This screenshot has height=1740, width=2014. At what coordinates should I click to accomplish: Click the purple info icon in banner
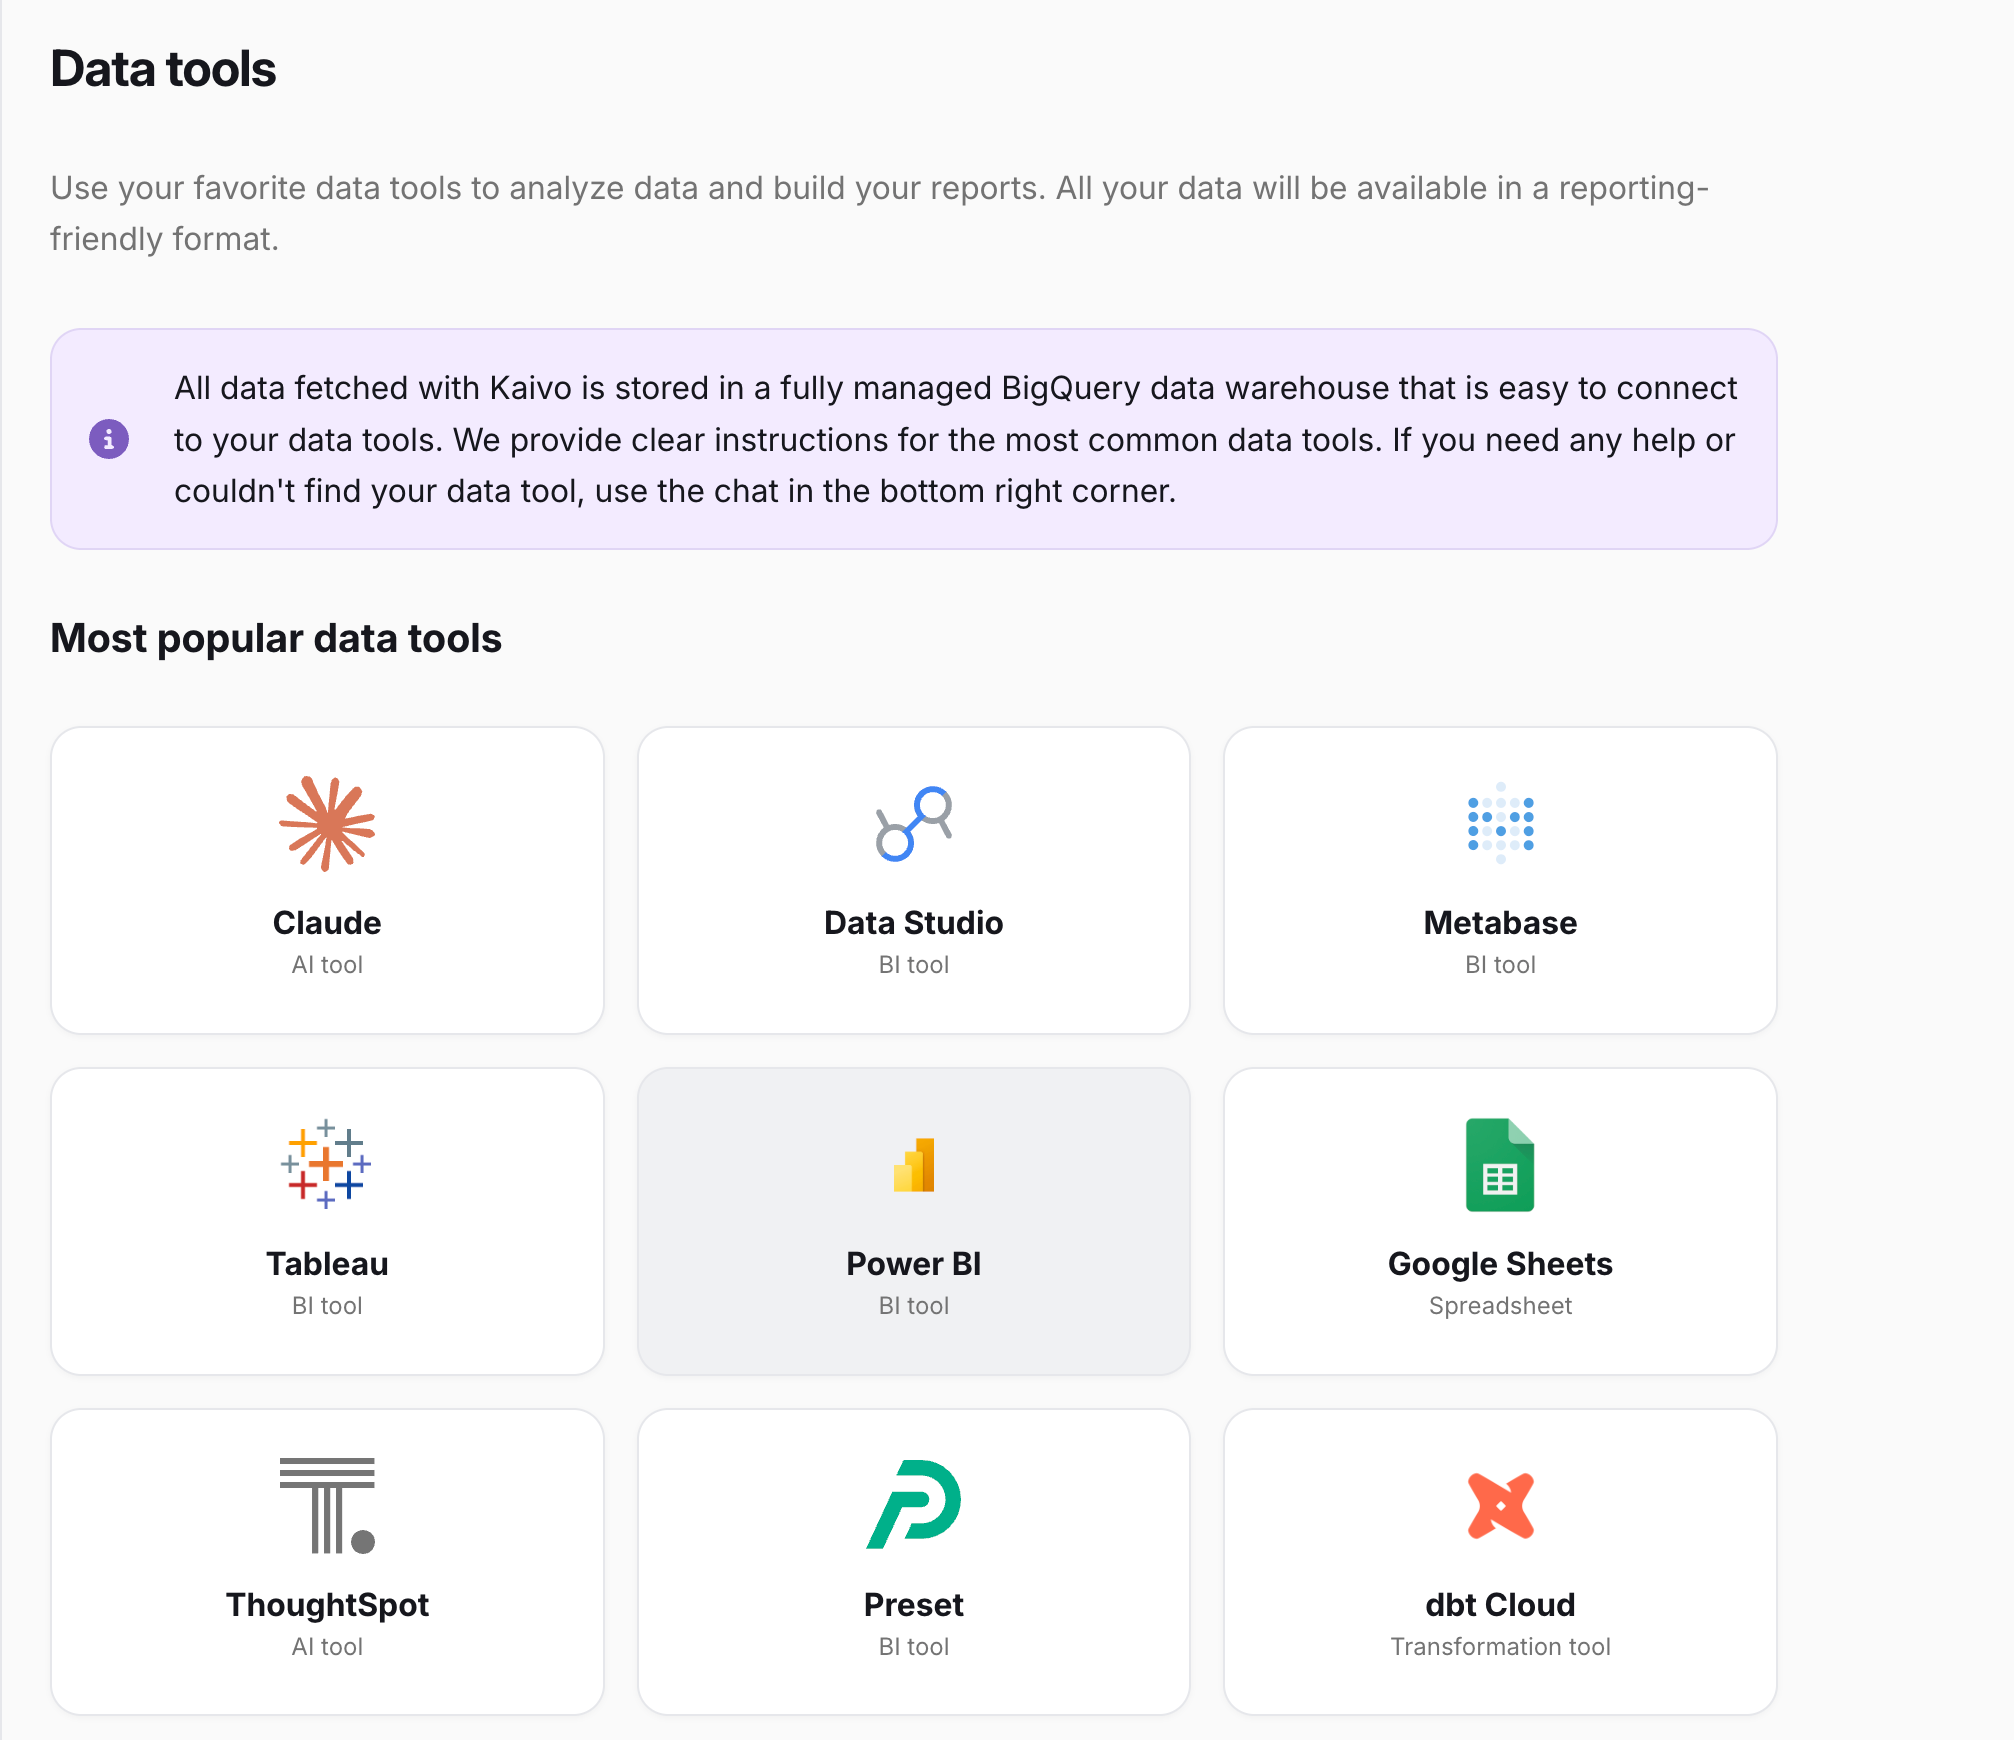click(109, 439)
